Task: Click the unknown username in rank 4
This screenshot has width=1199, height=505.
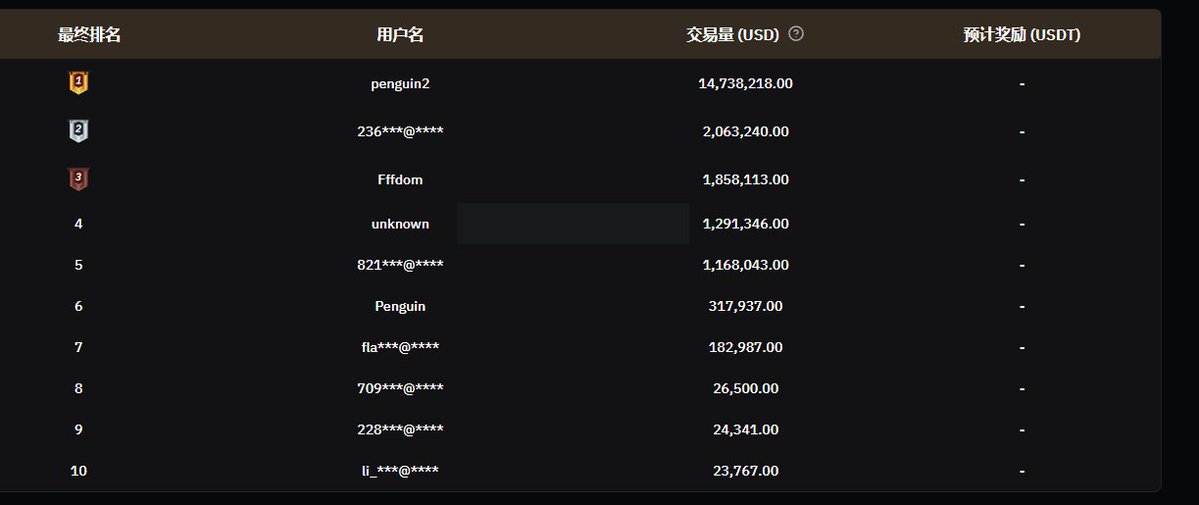Action: click(400, 224)
